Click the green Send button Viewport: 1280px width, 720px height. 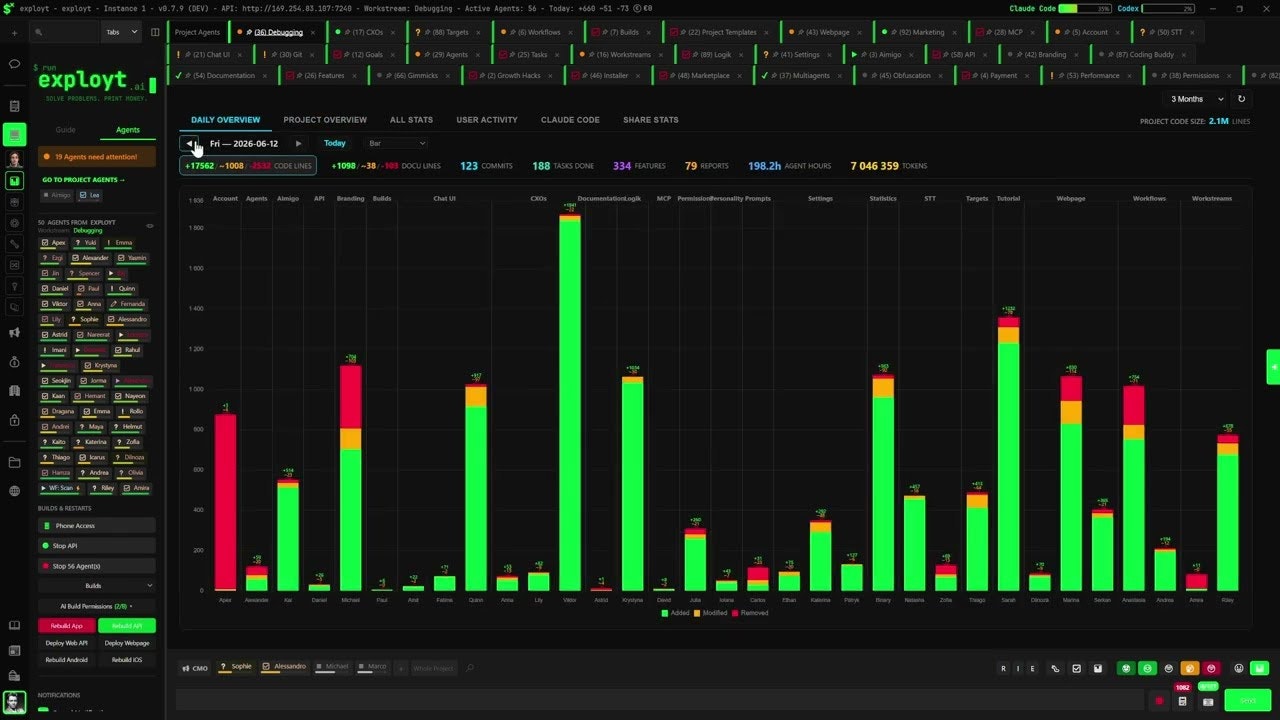pyautogui.click(x=1247, y=701)
